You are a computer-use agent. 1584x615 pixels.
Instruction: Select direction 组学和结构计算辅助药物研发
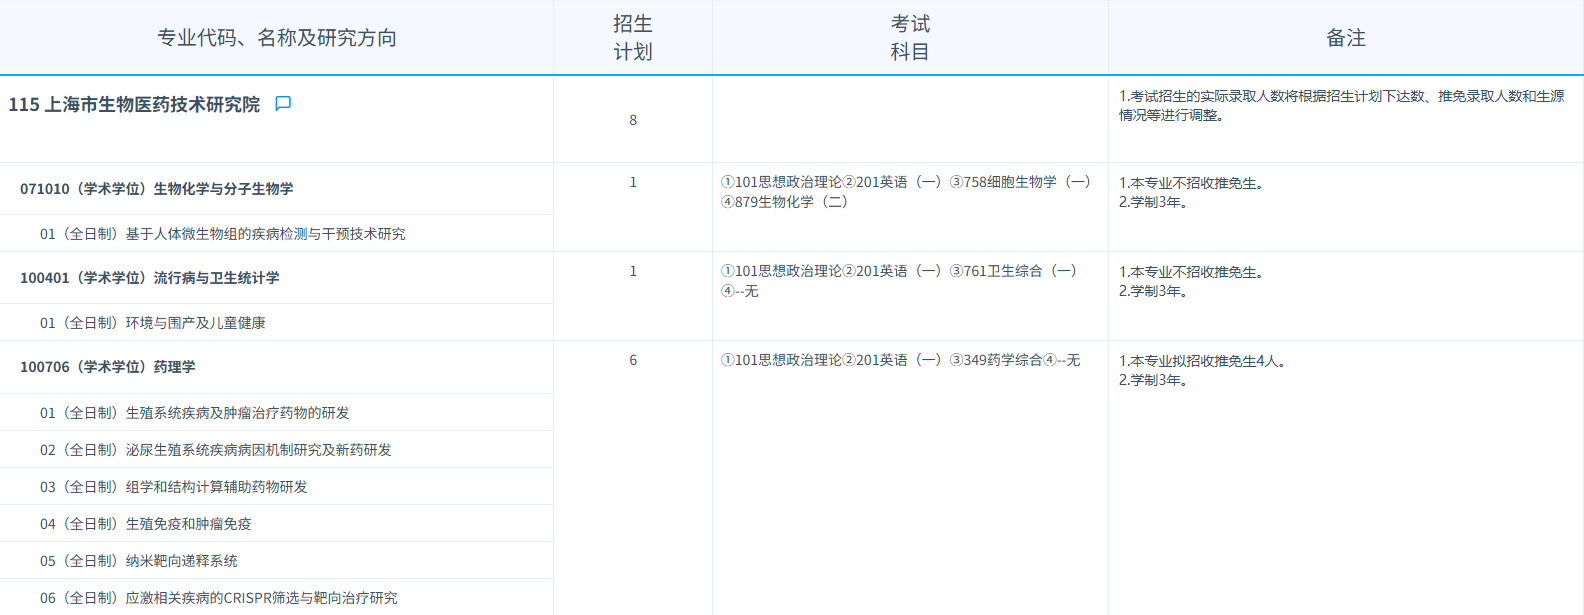click(x=173, y=487)
